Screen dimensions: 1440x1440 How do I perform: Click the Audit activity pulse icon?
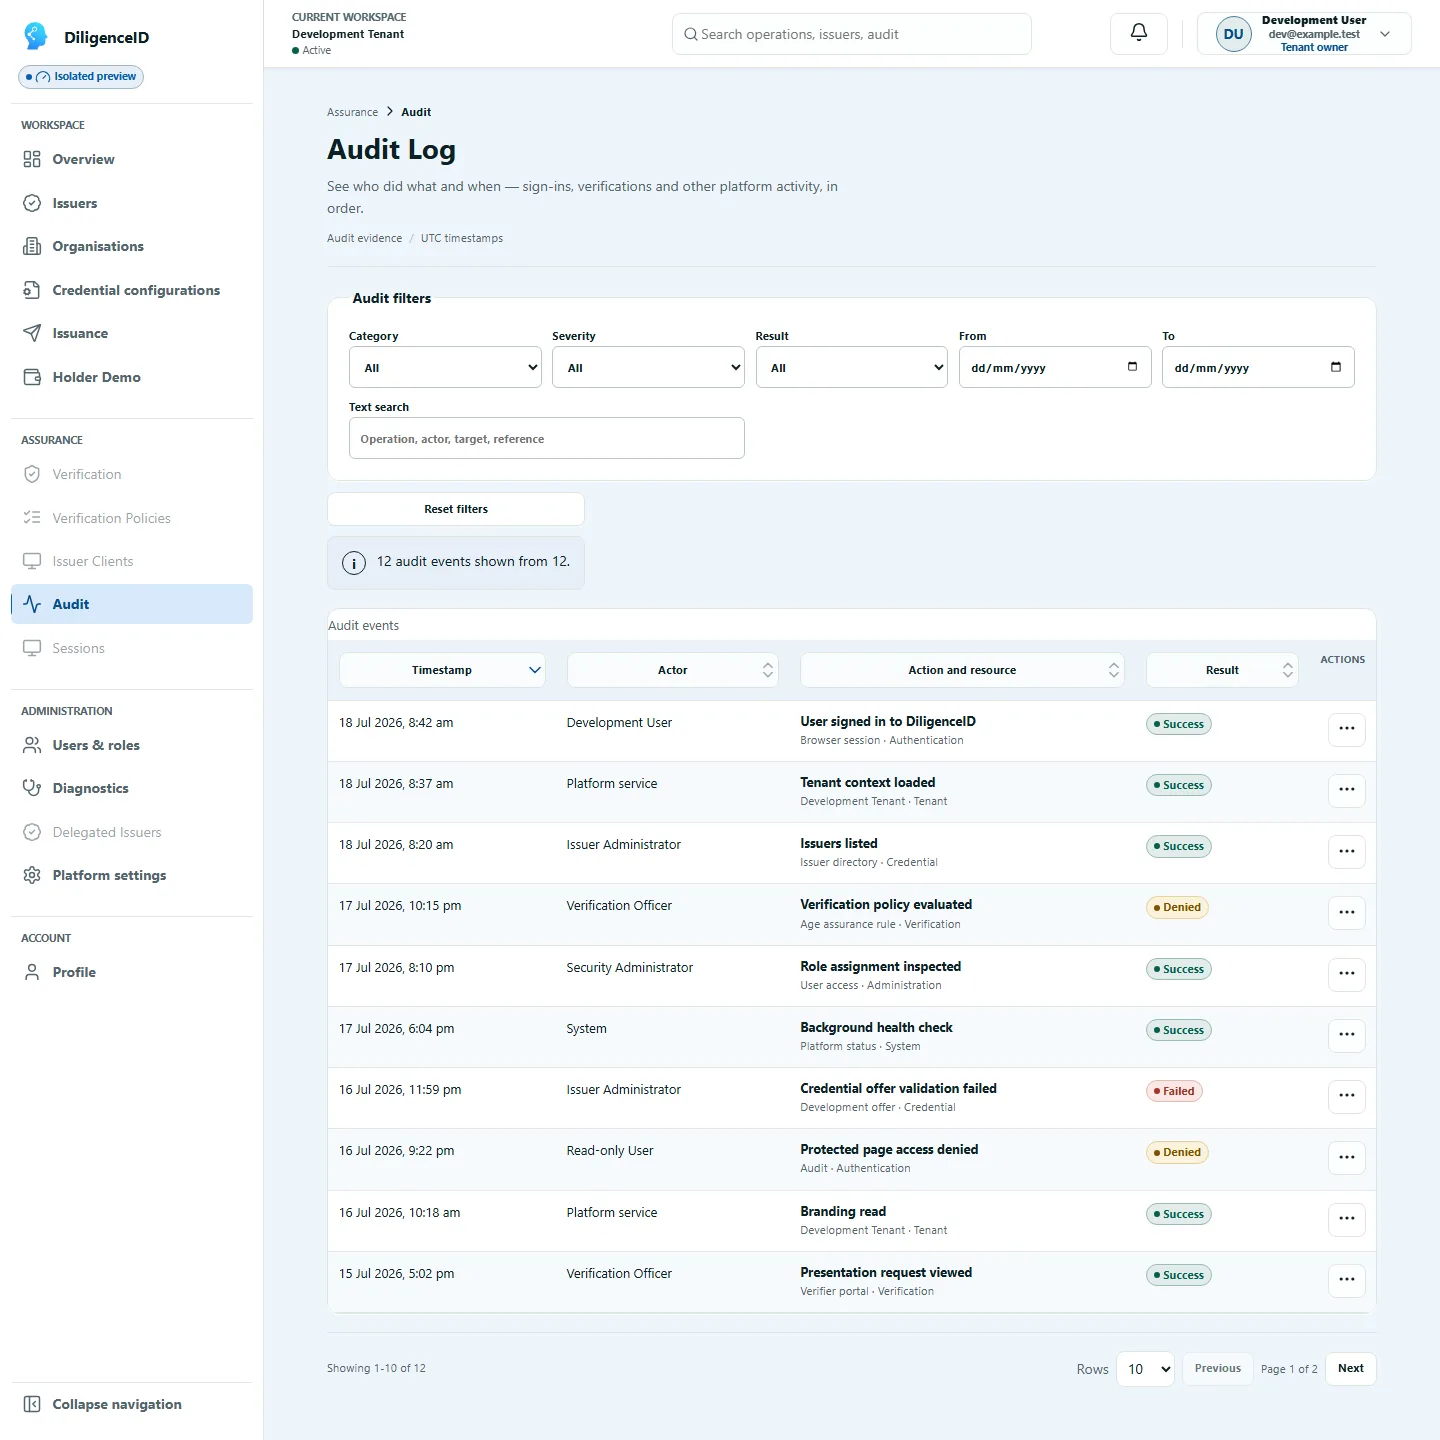[32, 604]
